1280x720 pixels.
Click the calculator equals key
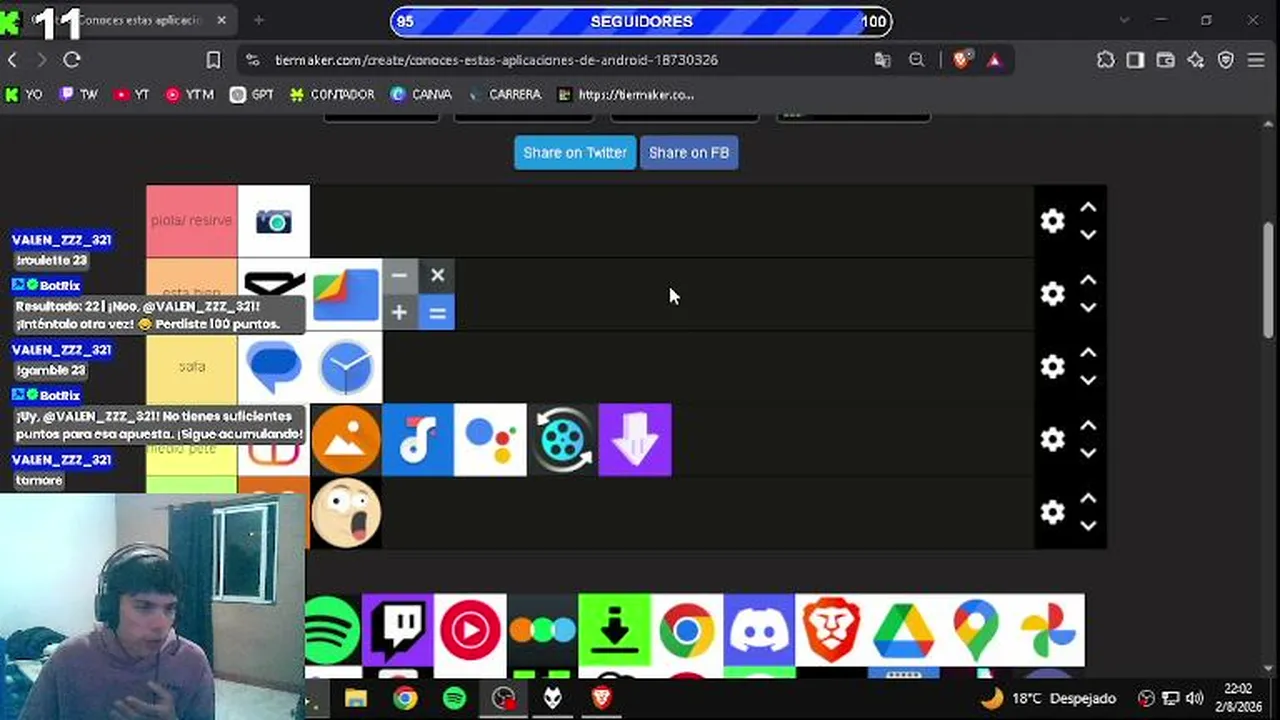(437, 313)
